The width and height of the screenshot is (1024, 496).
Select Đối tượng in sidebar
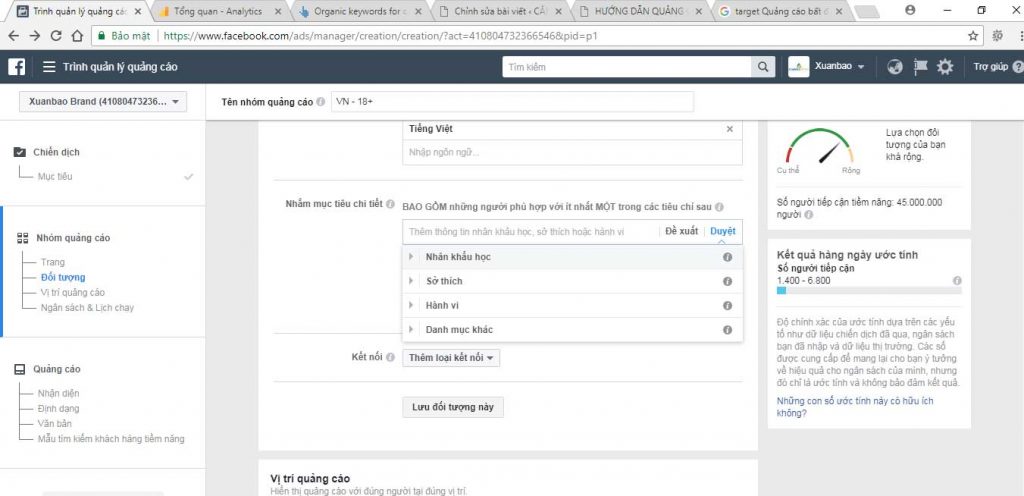[63, 277]
